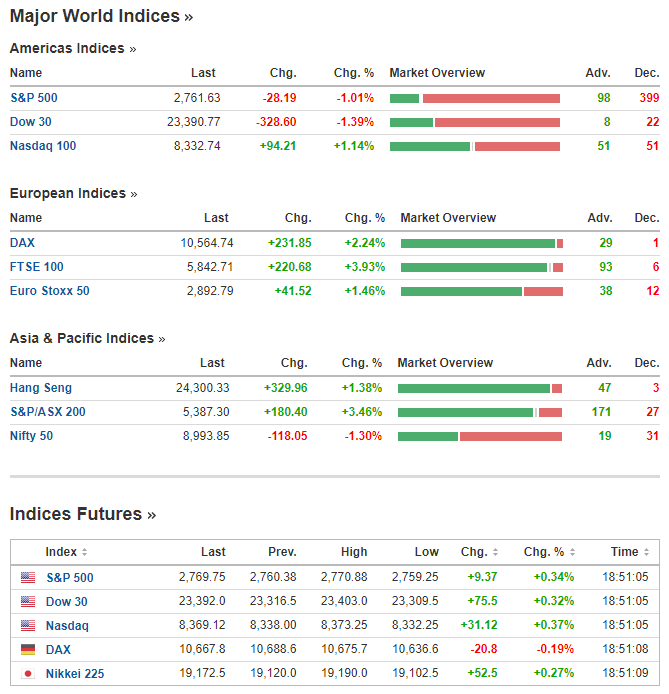Viewport: 669px width, 694px height.
Task: Click Hang Seng last value 24,300.33
Action: pos(203,388)
